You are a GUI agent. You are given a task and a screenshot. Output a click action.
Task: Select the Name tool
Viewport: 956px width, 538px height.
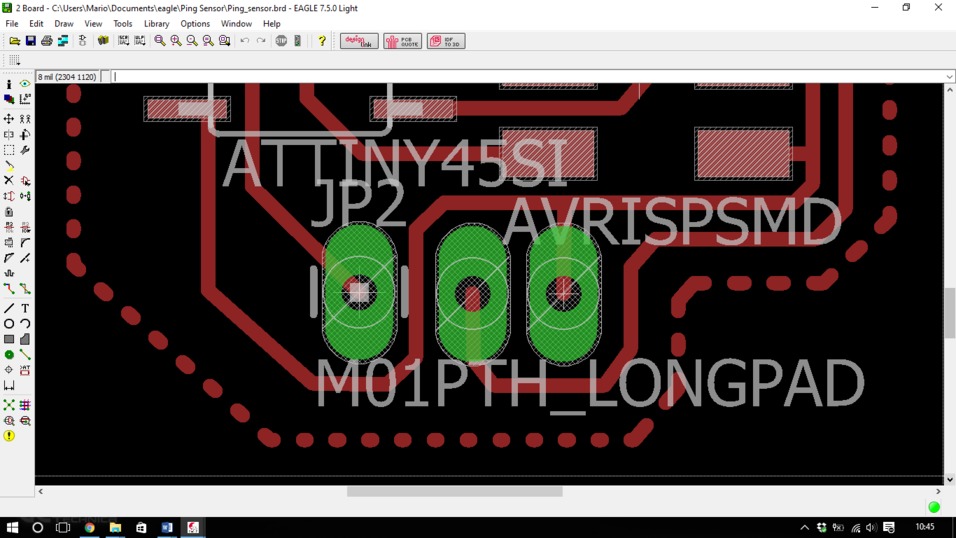9,228
